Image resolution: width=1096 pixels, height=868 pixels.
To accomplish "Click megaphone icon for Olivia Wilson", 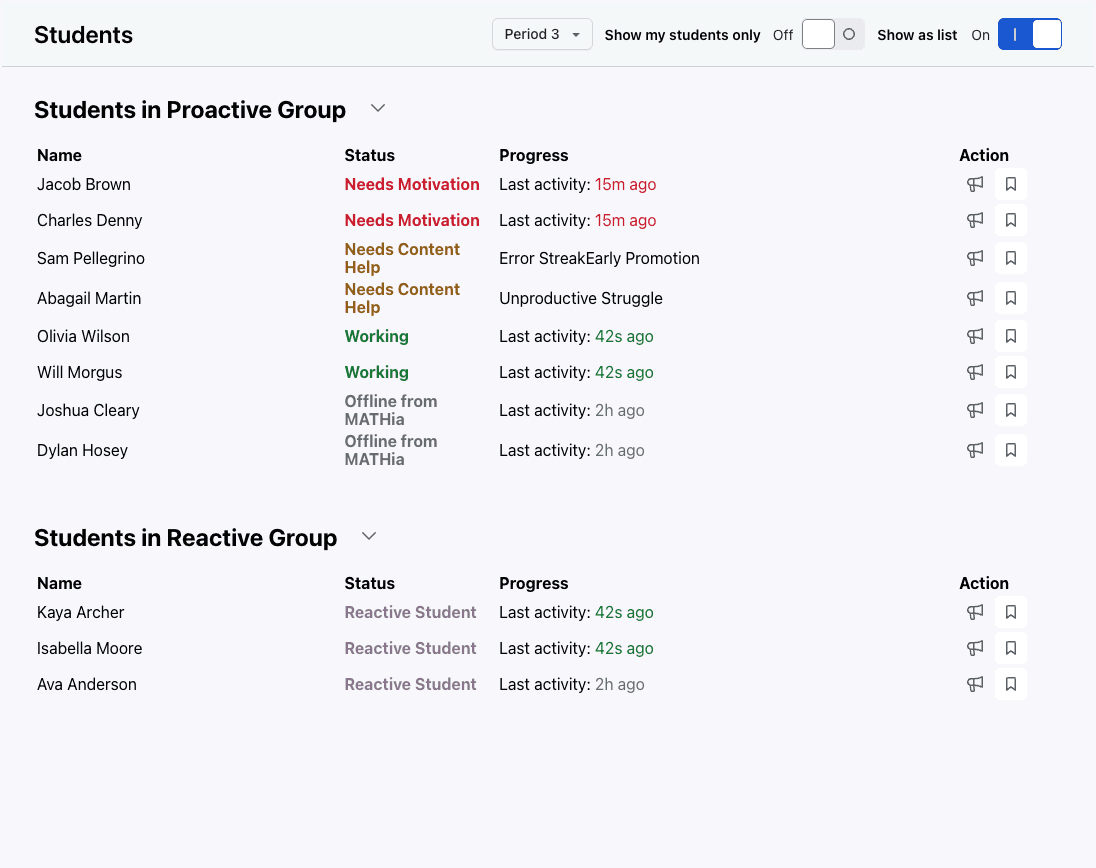I will (x=975, y=336).
